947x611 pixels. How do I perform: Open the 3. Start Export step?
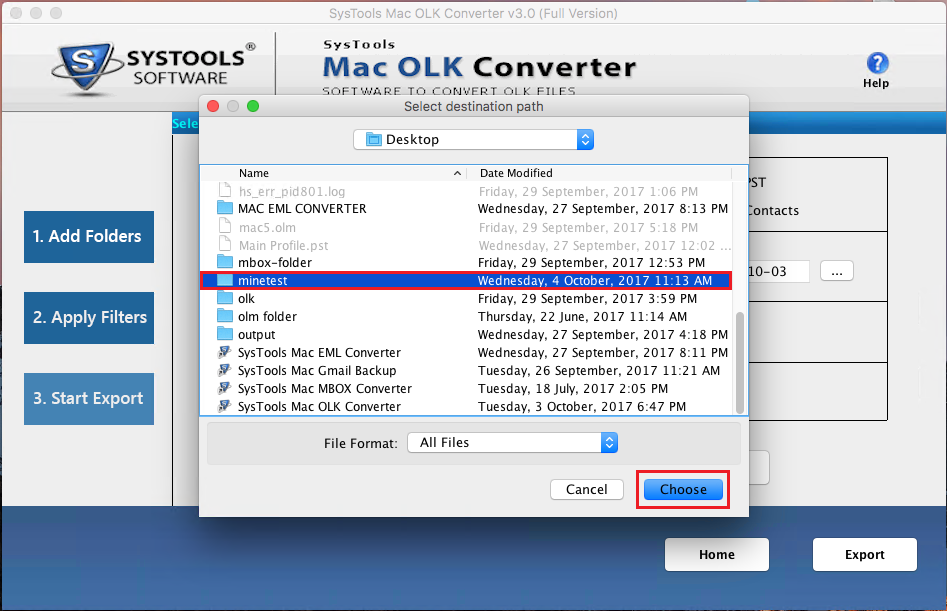89,398
